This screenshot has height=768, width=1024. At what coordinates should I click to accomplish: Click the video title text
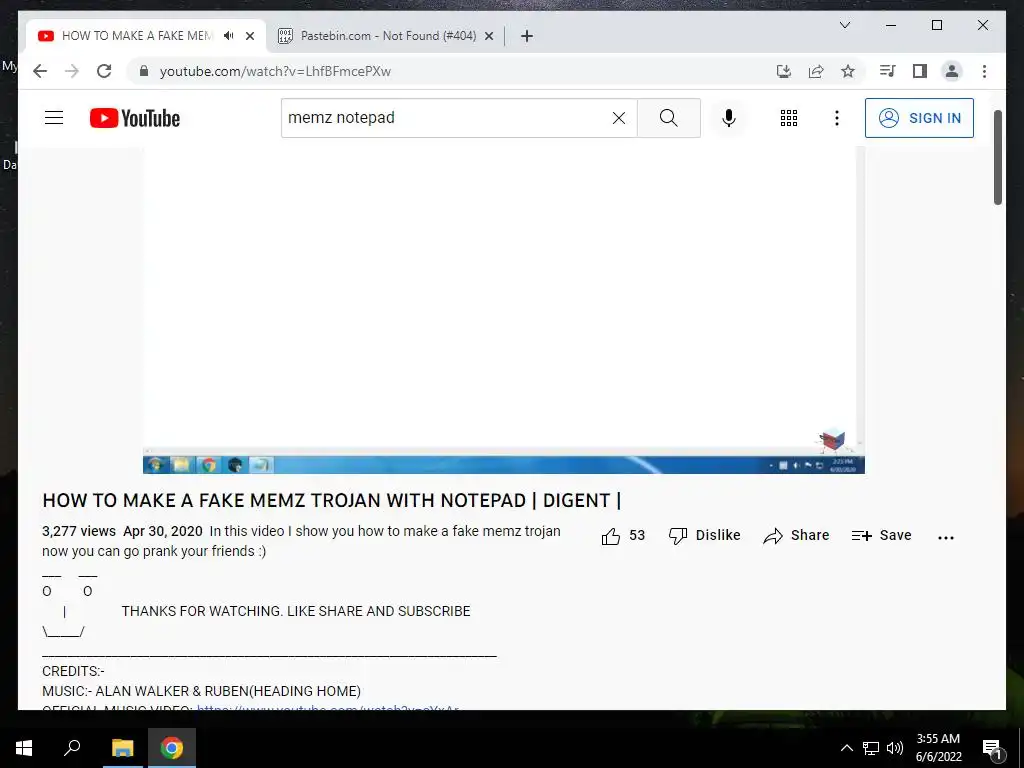[x=332, y=501]
